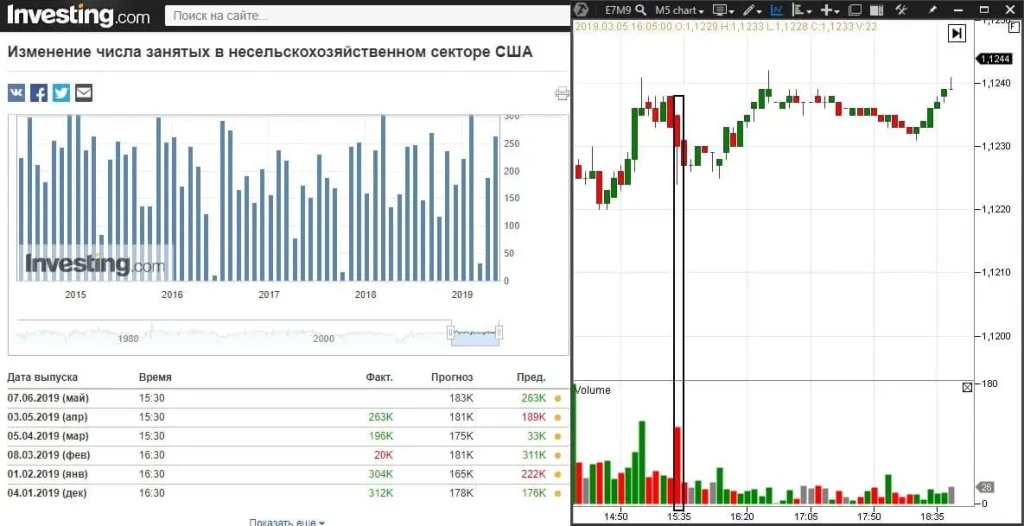Click the yellow dot in 04.01.2019 row
Image resolution: width=1024 pixels, height=526 pixels.
(557, 493)
